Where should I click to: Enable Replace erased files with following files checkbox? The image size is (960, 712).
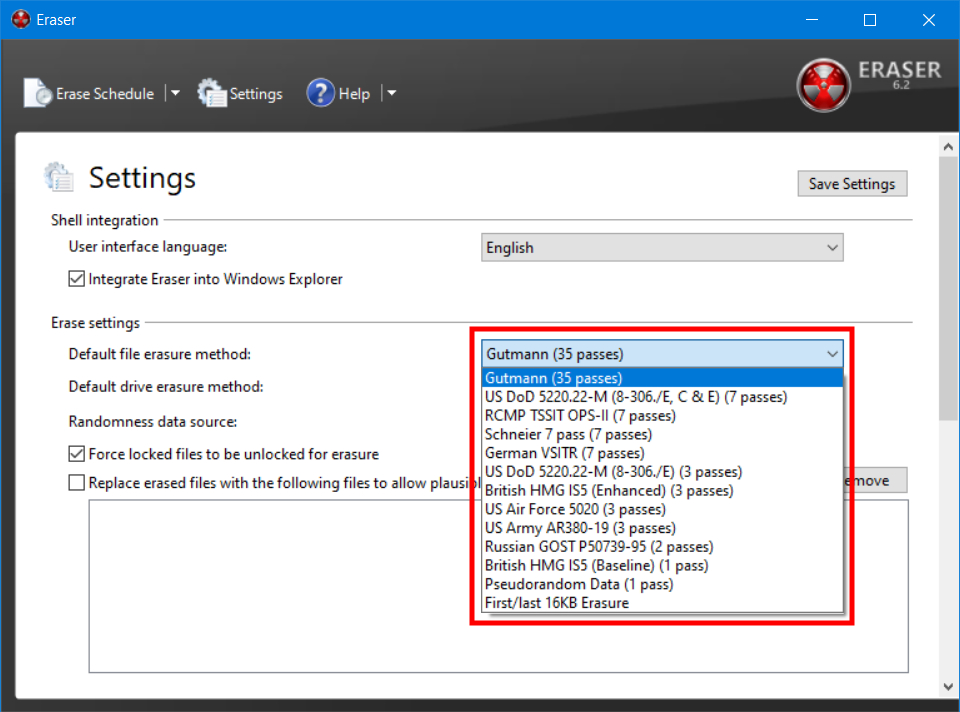click(x=77, y=482)
